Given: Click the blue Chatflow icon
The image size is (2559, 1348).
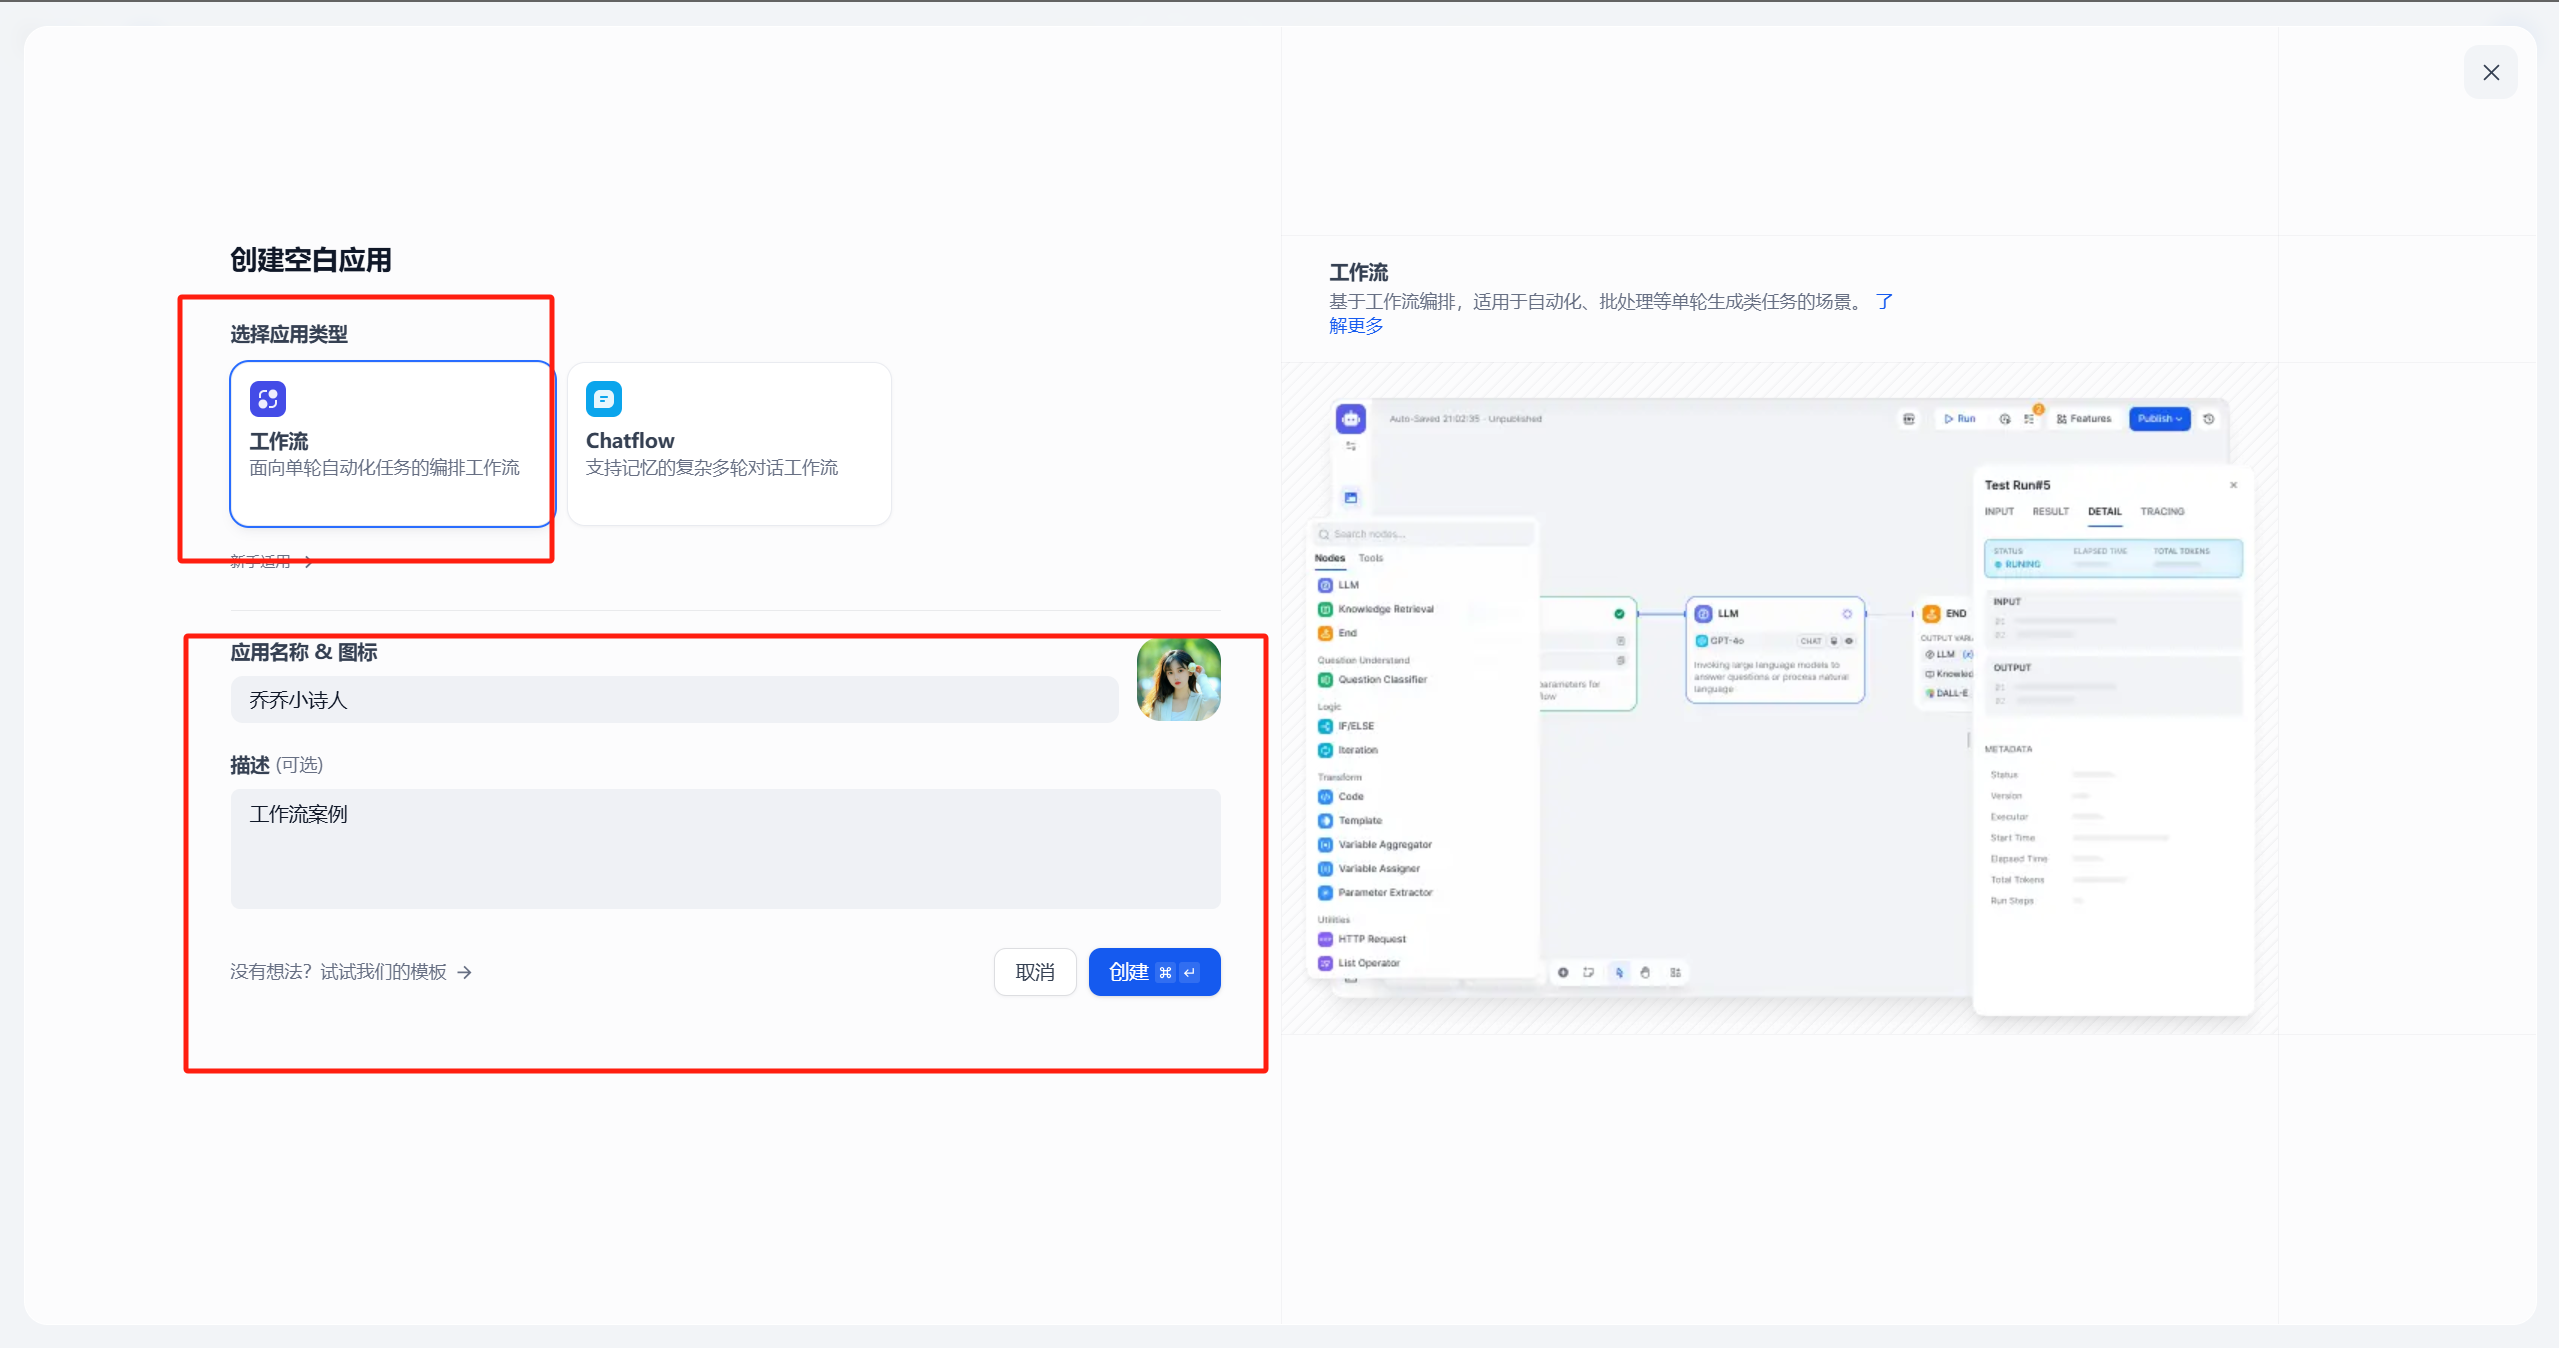Looking at the screenshot, I should (x=604, y=399).
